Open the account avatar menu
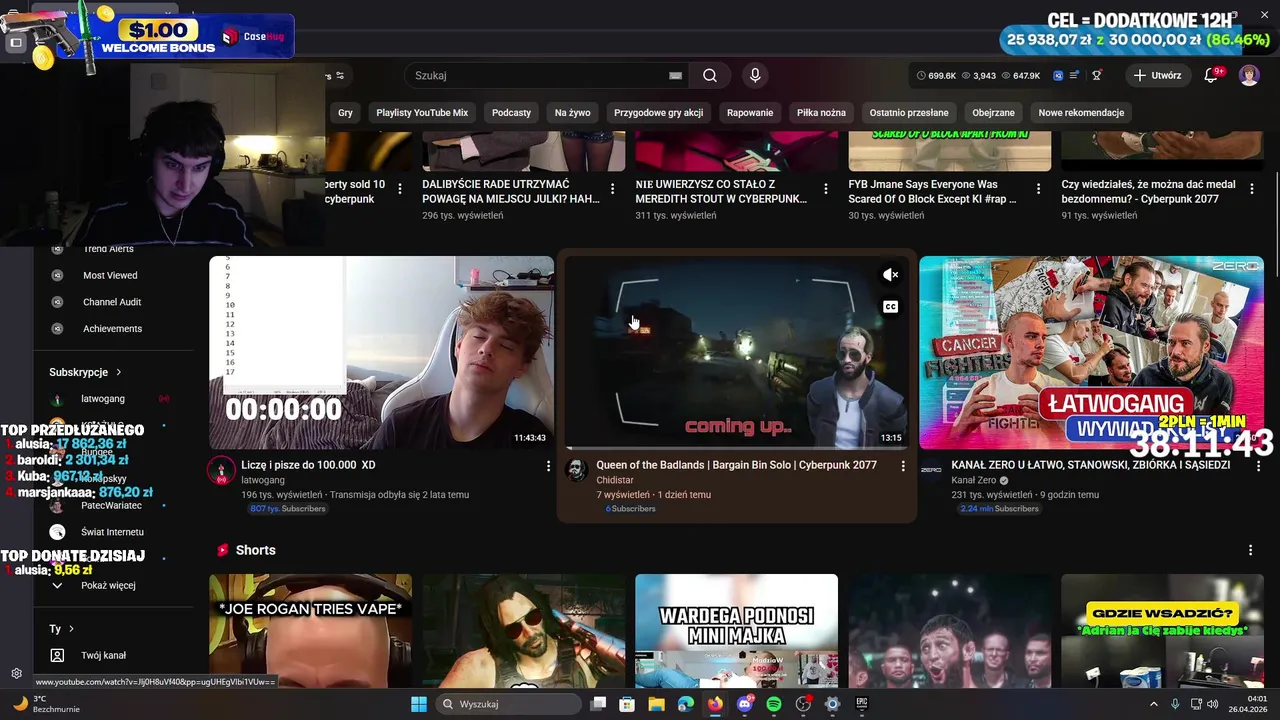The height and width of the screenshot is (720, 1280). [1249, 75]
